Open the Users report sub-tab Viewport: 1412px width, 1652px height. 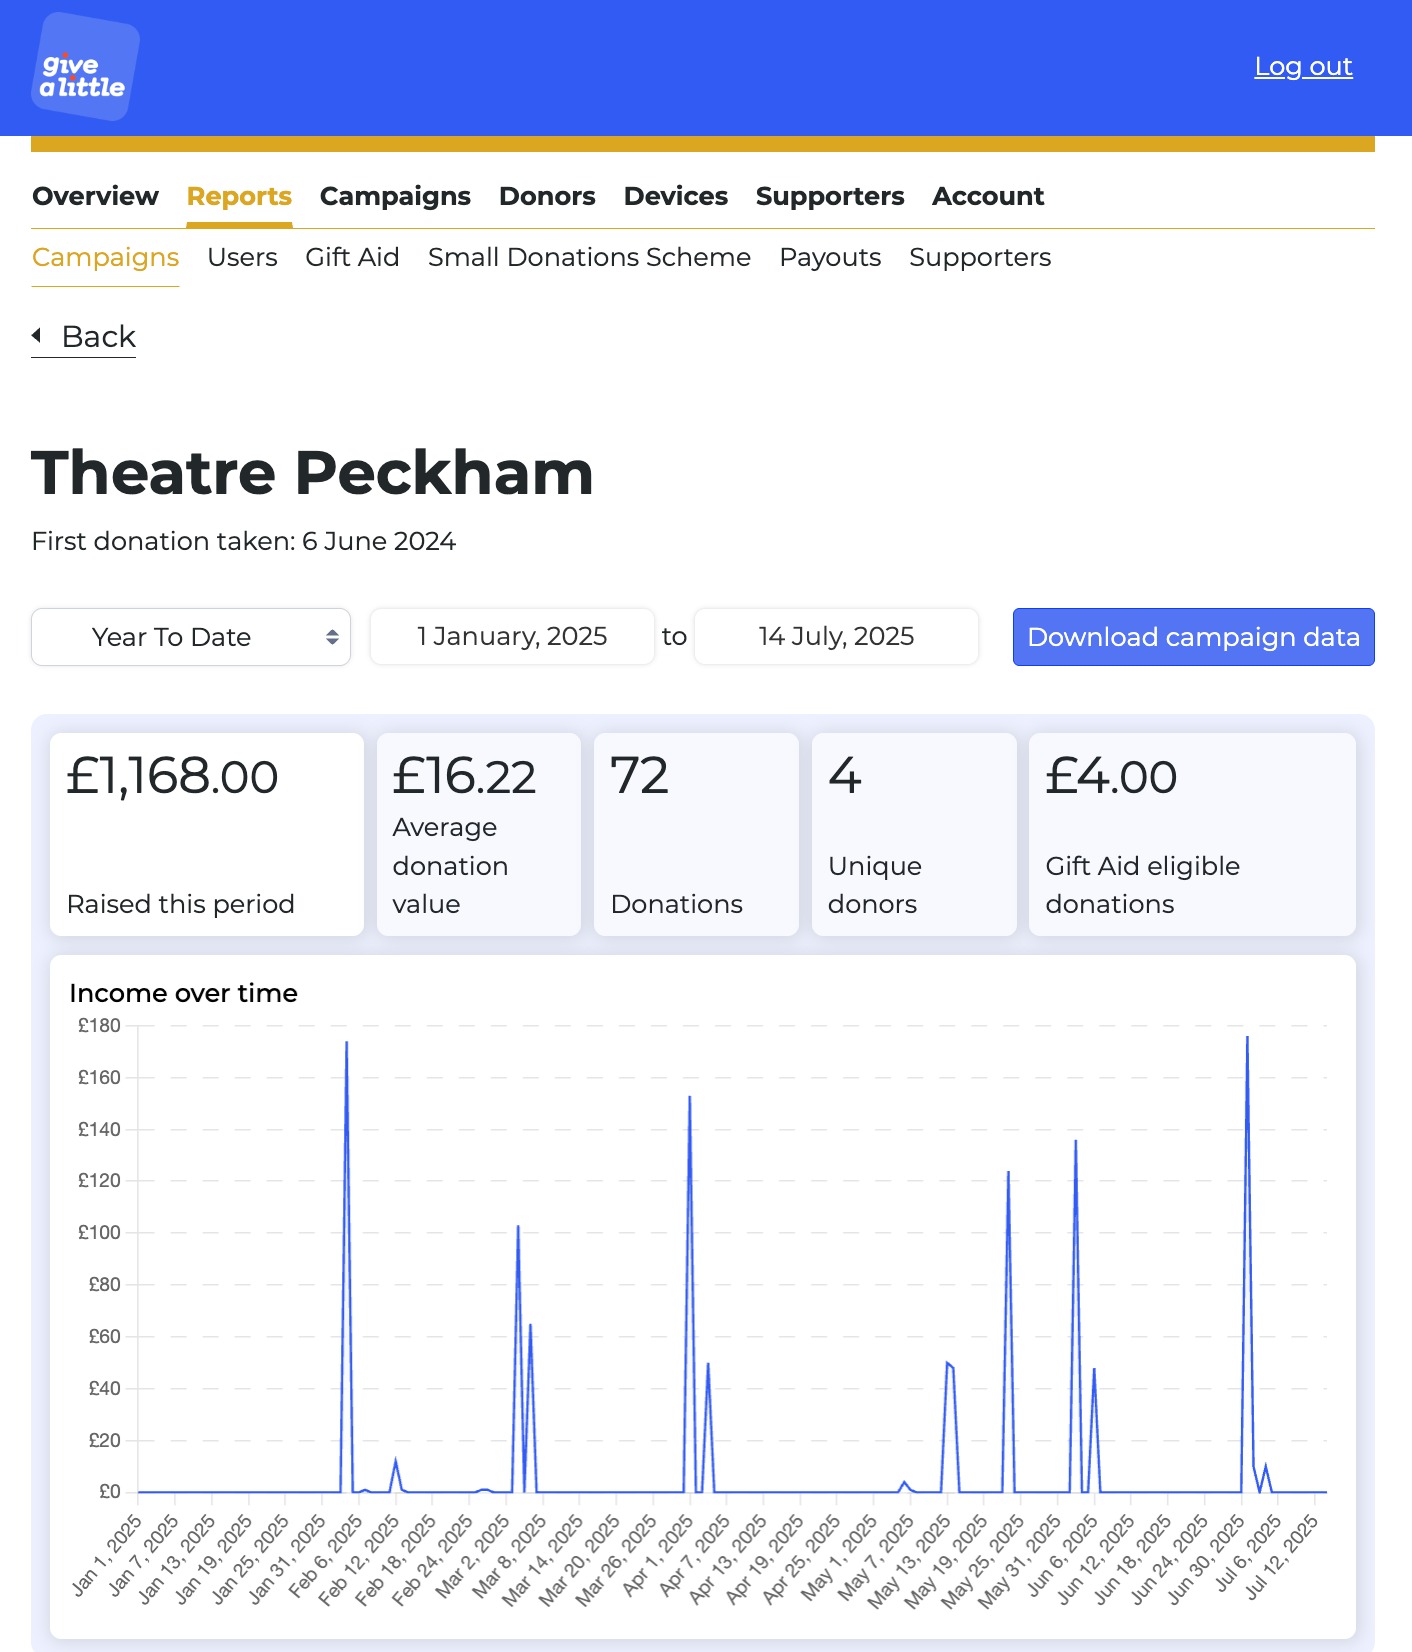tap(242, 257)
